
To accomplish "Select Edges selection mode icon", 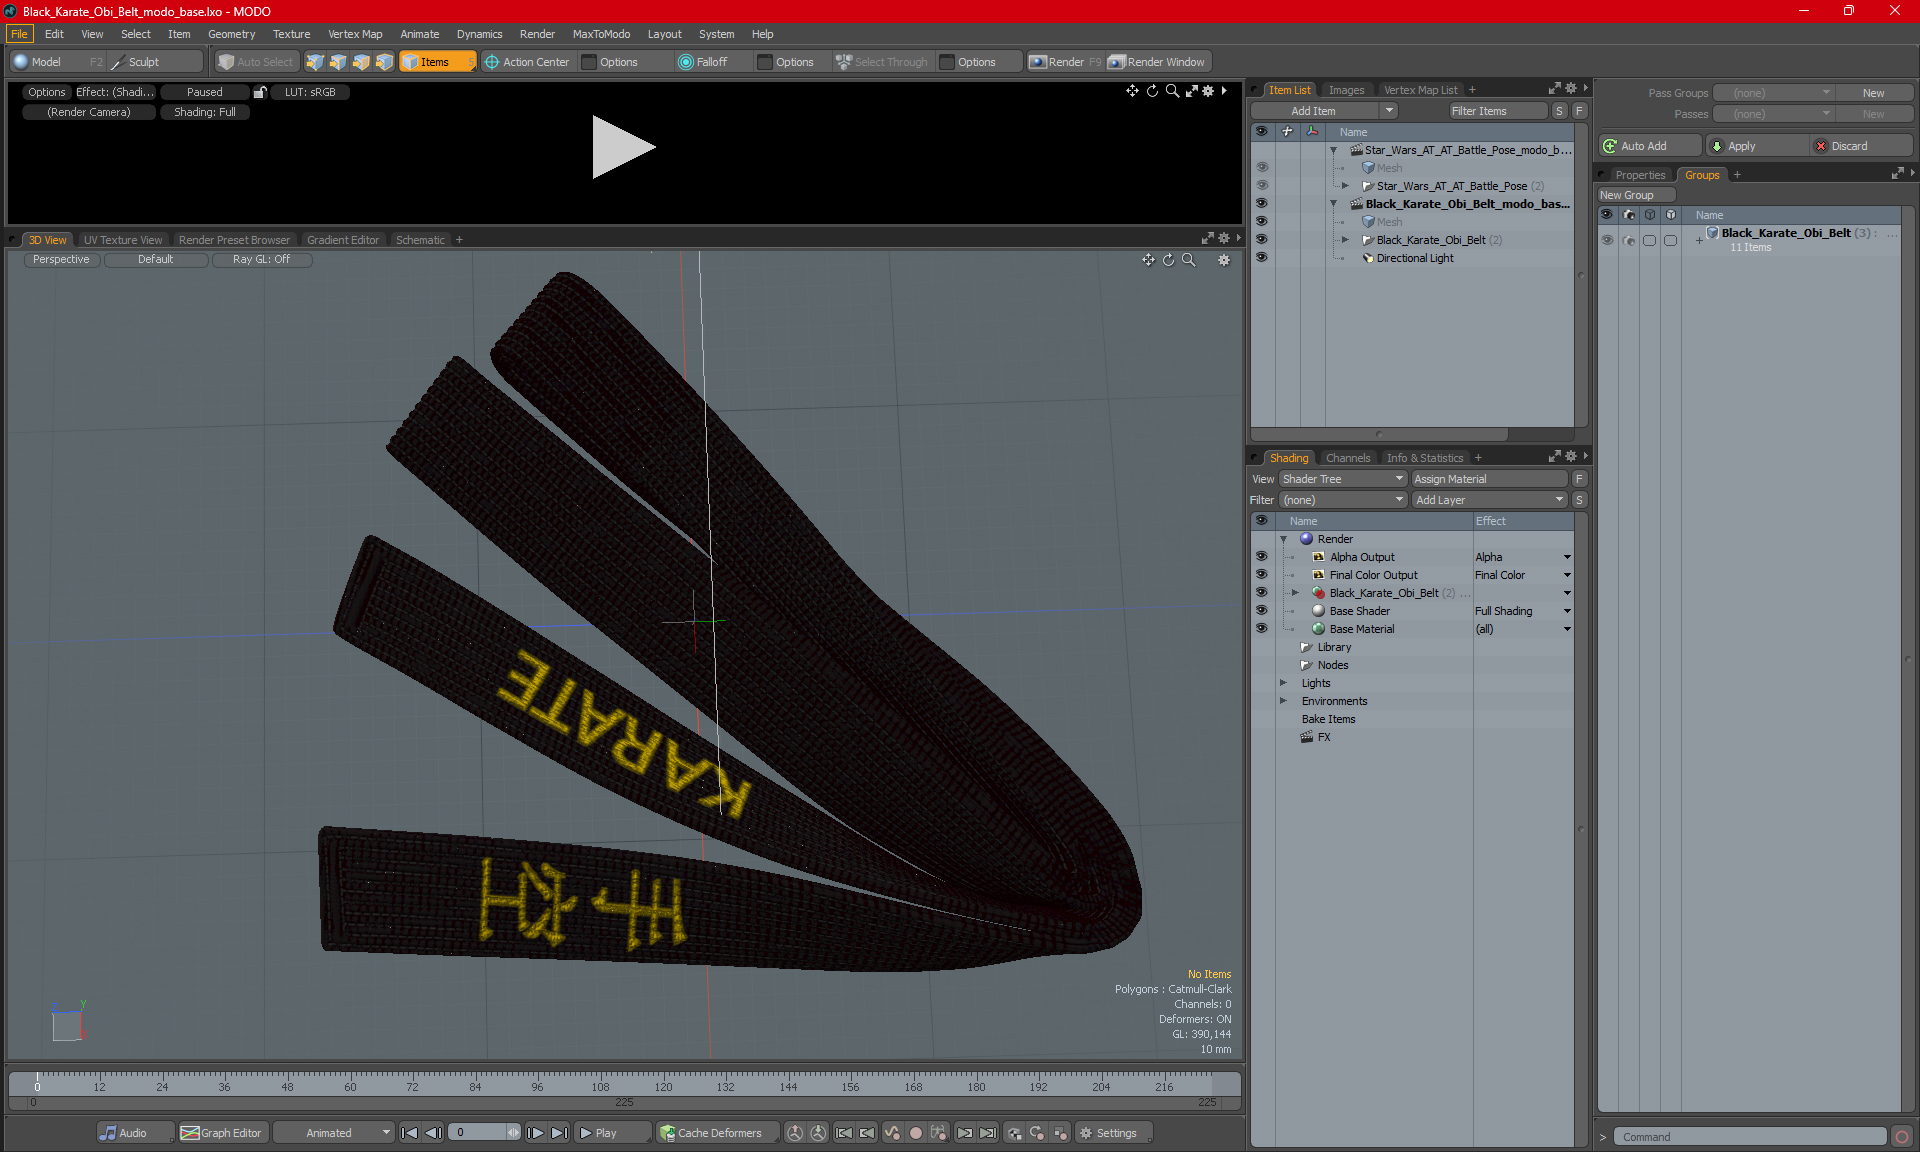I will click(338, 62).
